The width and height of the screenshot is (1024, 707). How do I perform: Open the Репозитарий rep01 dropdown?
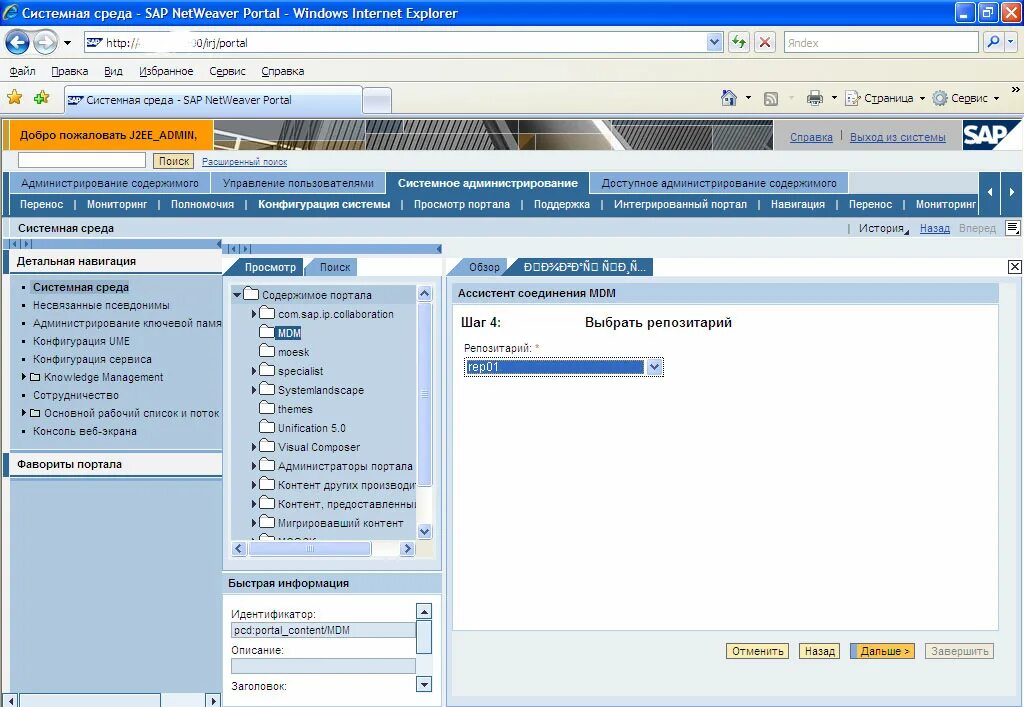[654, 367]
